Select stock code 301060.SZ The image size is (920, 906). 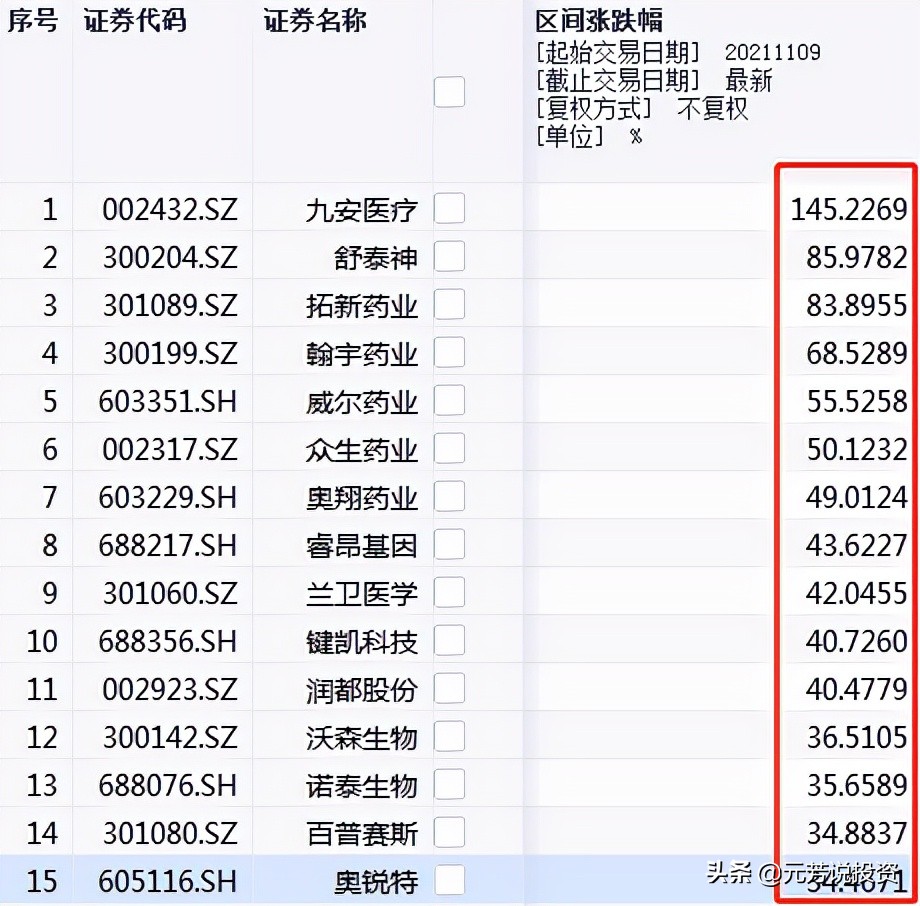[x=170, y=594]
